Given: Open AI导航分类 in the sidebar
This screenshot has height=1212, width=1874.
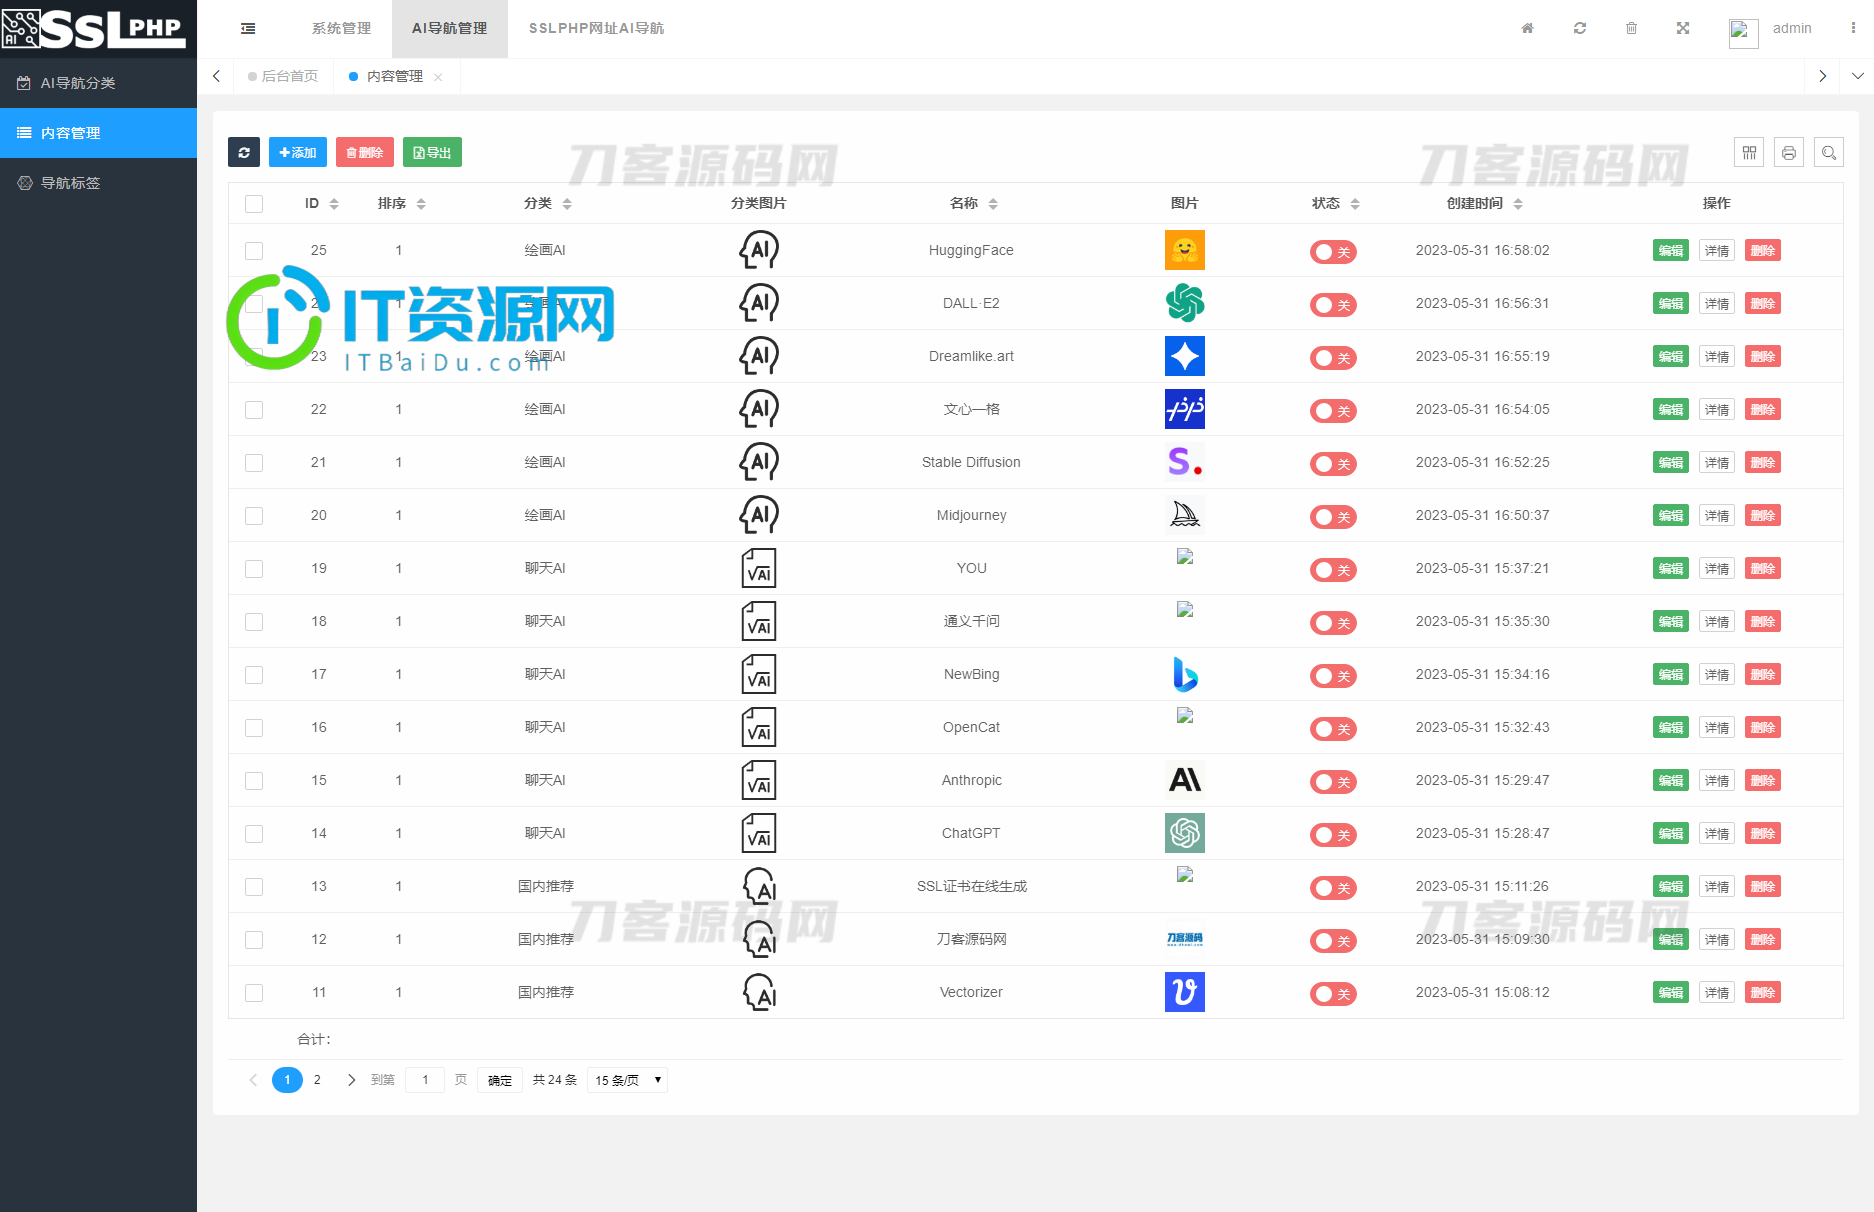Looking at the screenshot, I should pyautogui.click(x=98, y=83).
